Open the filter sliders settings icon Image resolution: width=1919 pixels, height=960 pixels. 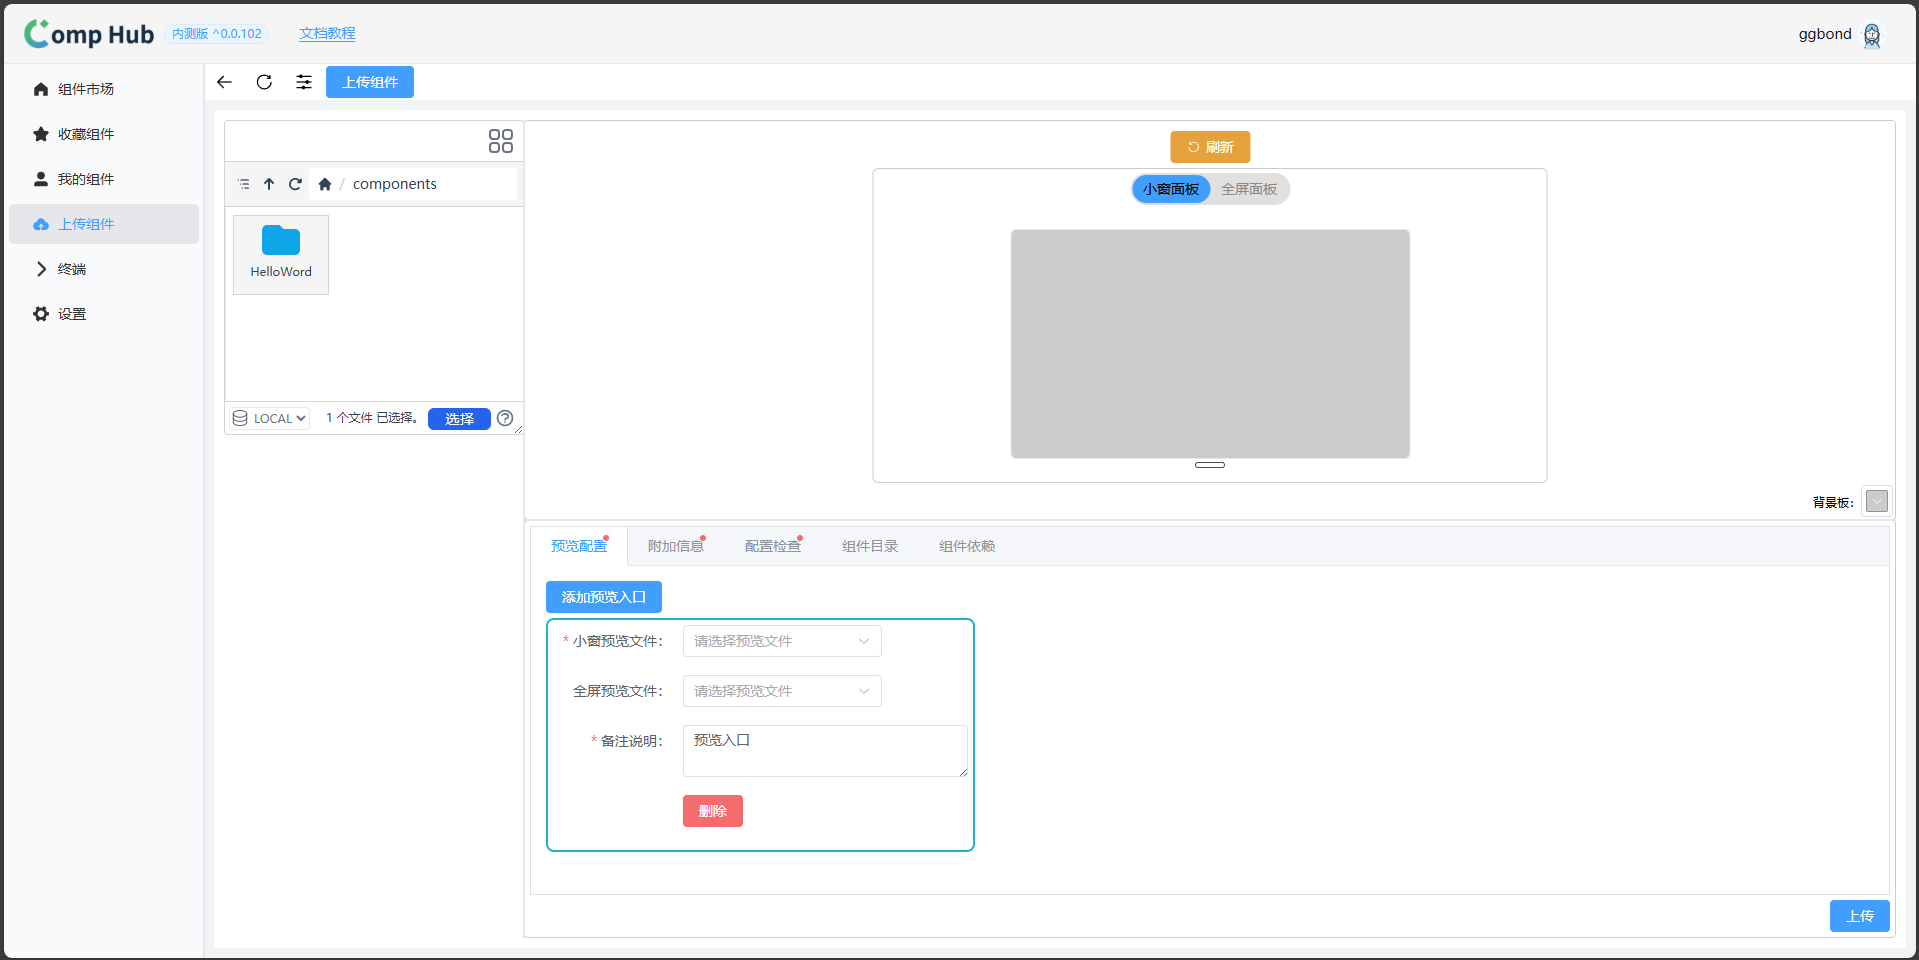304,82
